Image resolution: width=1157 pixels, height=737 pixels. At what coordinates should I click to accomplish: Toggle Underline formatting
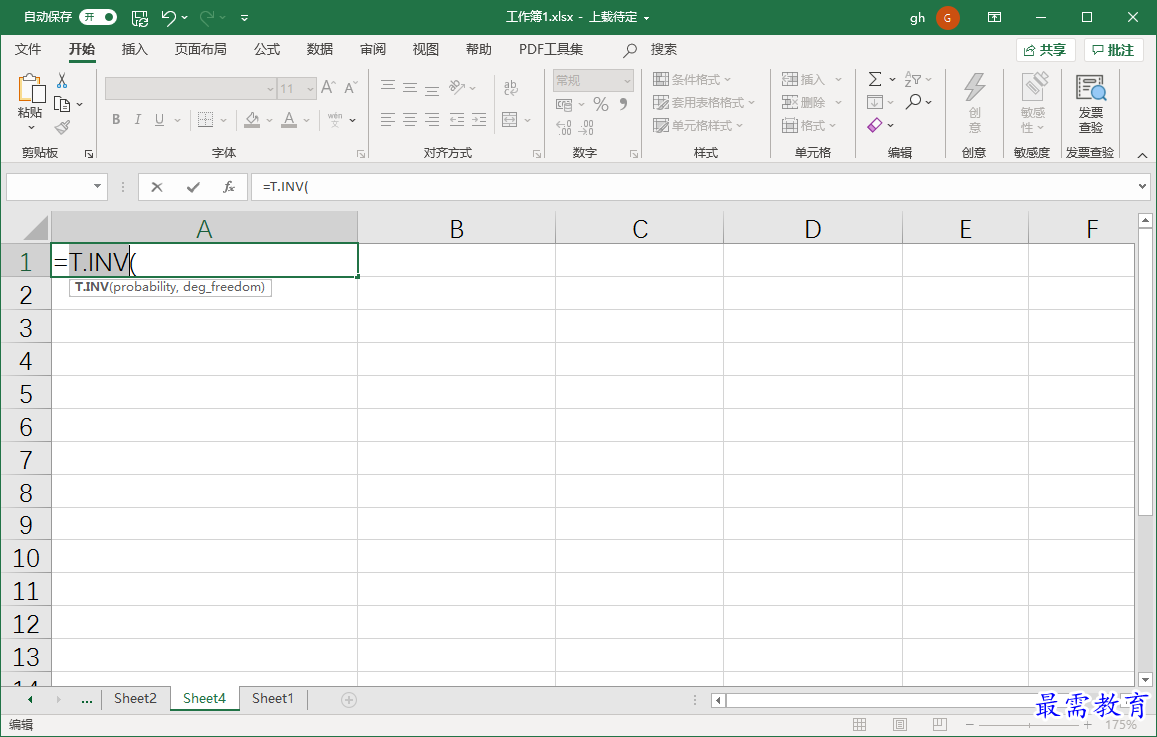tap(159, 120)
